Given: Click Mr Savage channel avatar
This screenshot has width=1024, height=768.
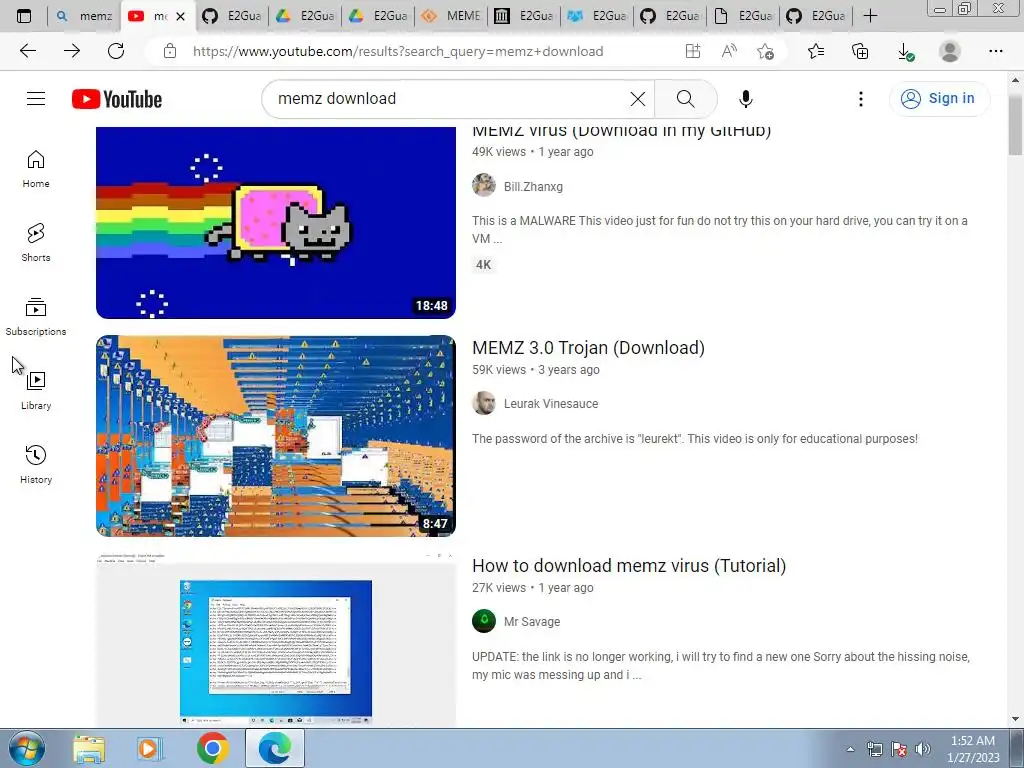Looking at the screenshot, I should (484, 621).
